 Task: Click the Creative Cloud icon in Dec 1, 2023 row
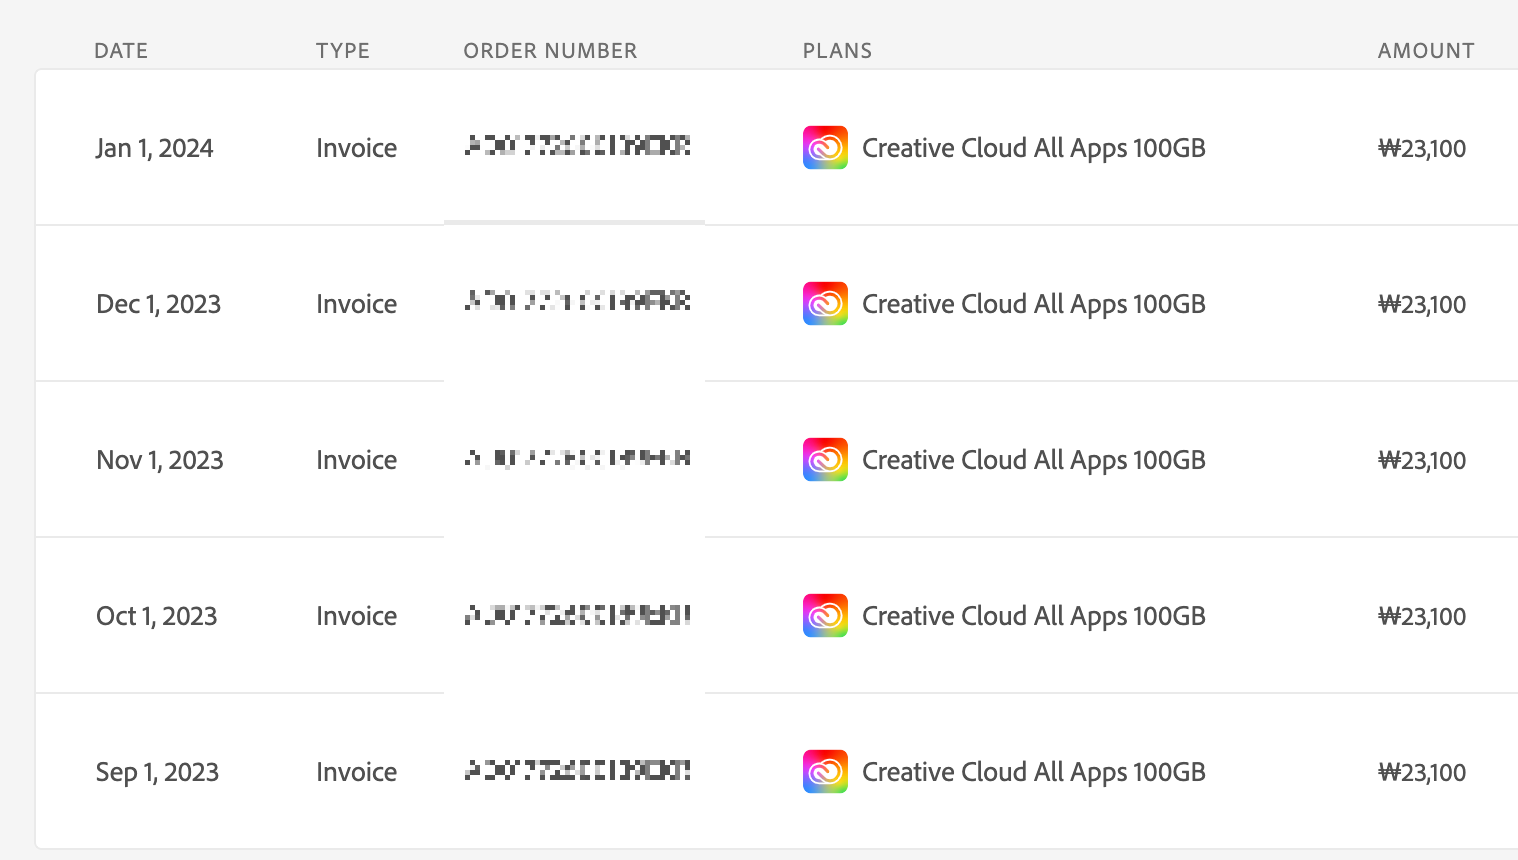[825, 304]
